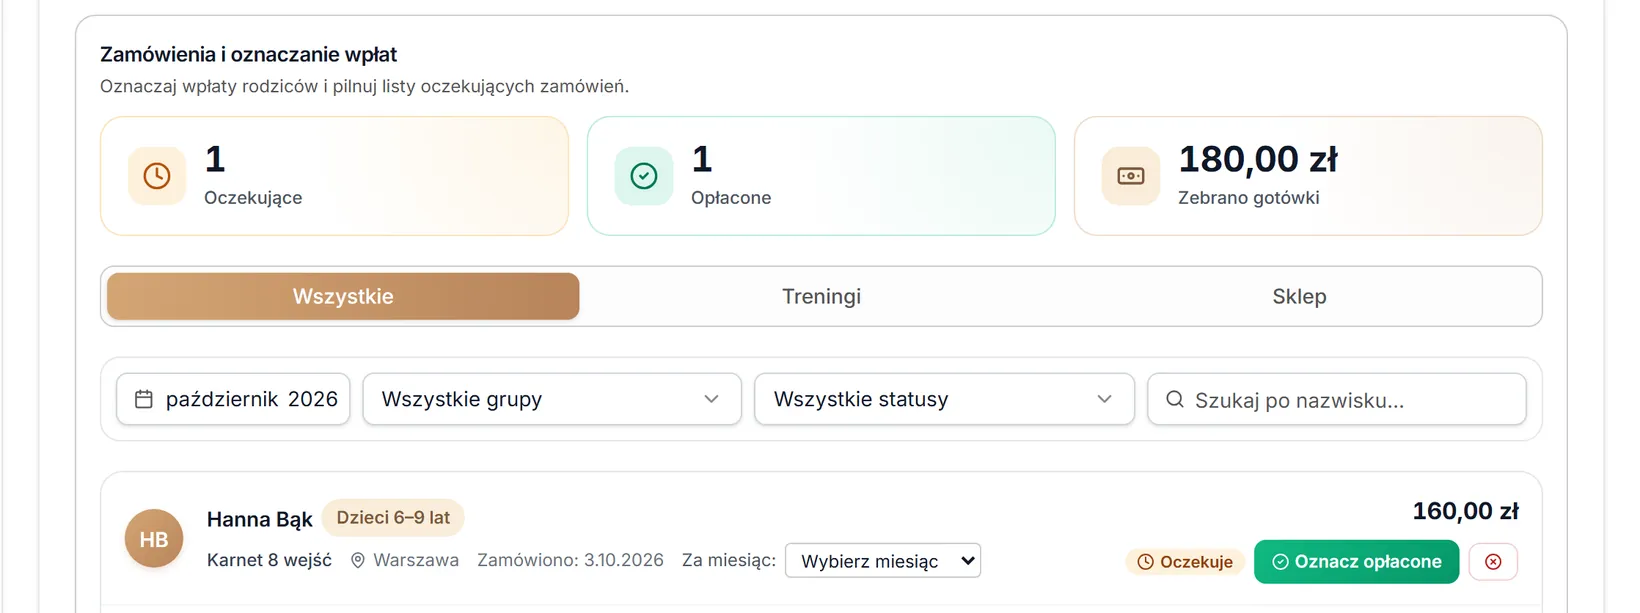This screenshot has width=1640, height=613.
Task: Click the calendar icon in month filter
Action: pos(144,399)
